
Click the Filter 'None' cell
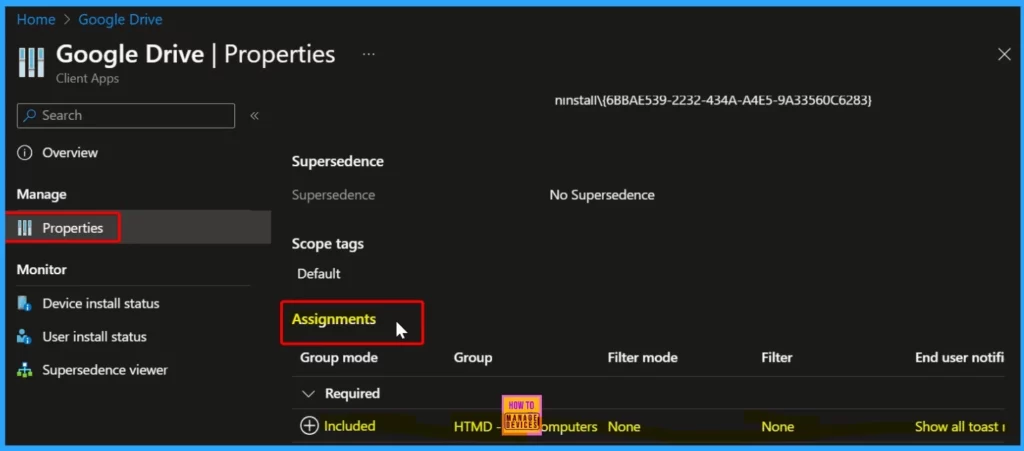778,427
